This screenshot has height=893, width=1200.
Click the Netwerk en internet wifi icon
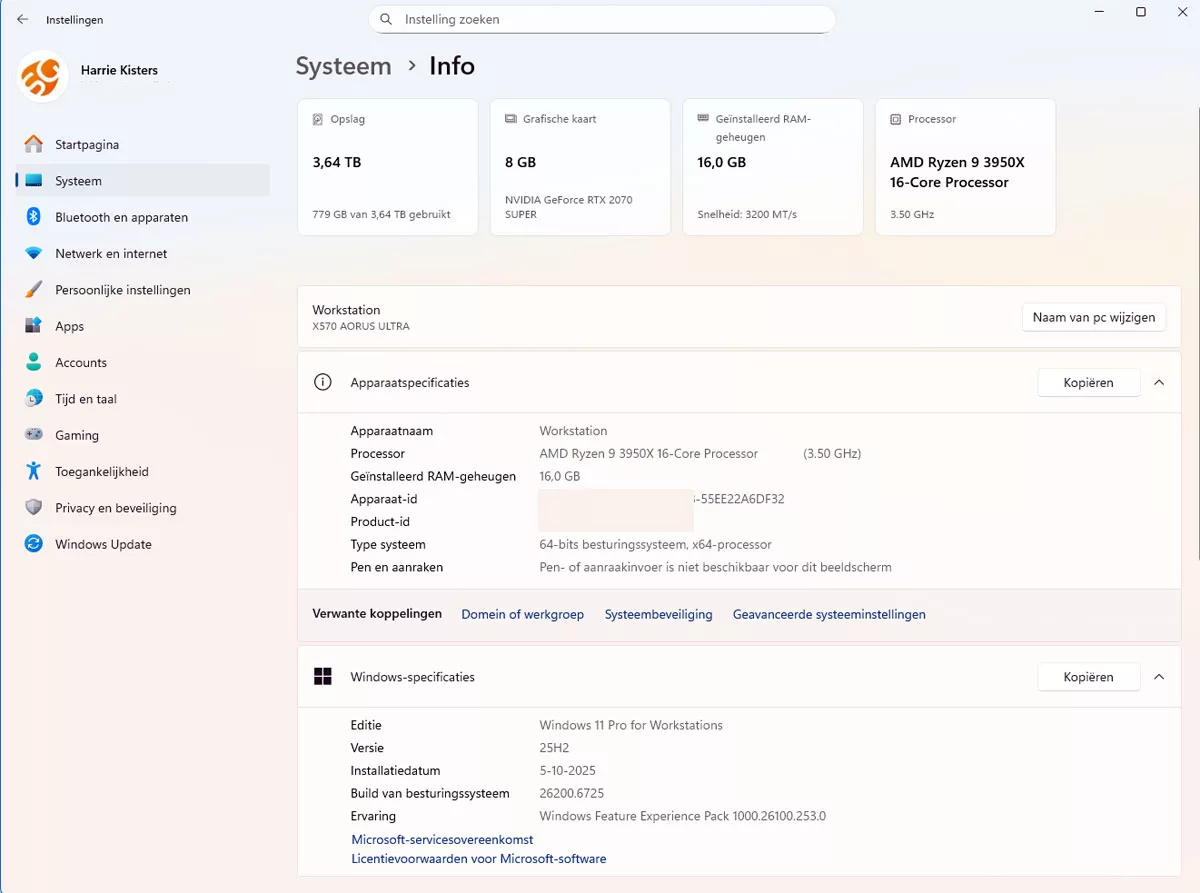tap(34, 254)
